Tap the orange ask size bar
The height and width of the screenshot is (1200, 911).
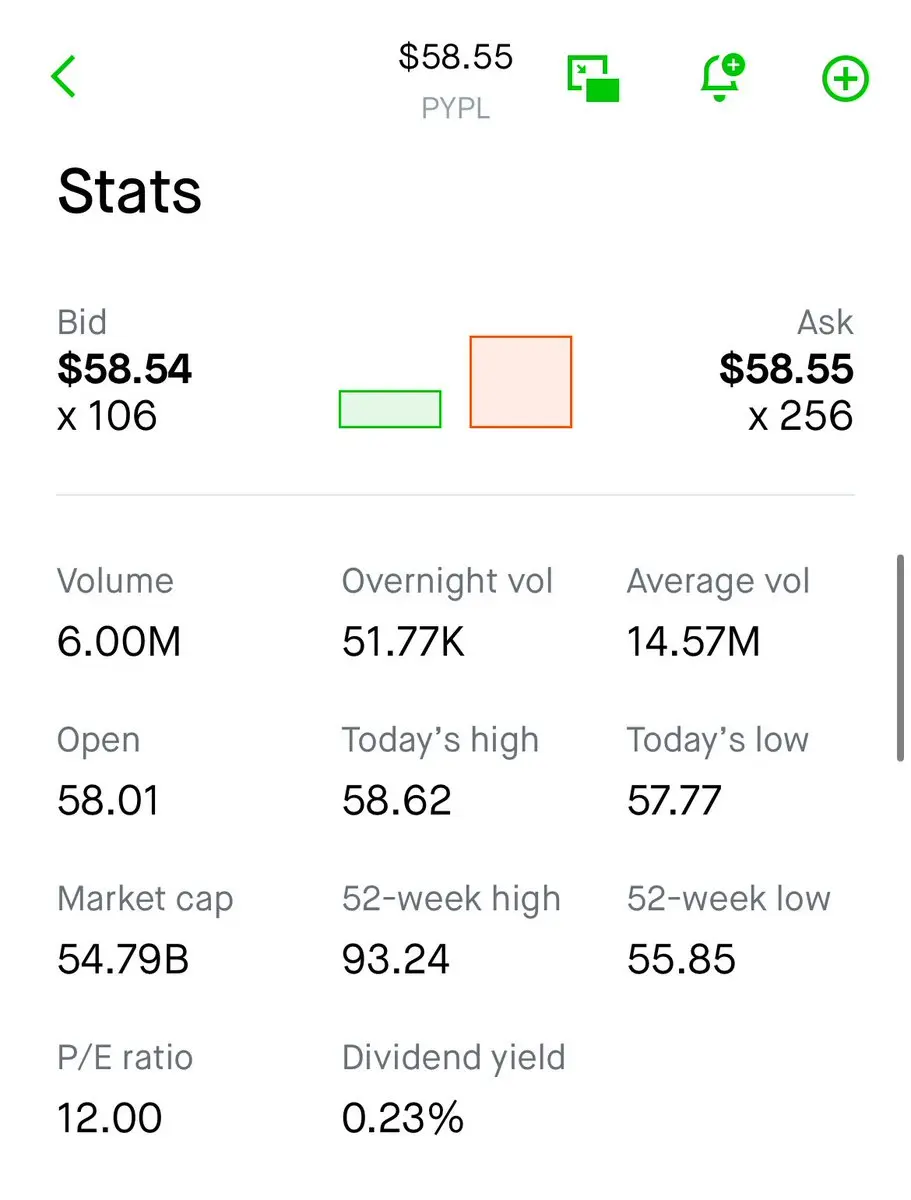click(521, 382)
